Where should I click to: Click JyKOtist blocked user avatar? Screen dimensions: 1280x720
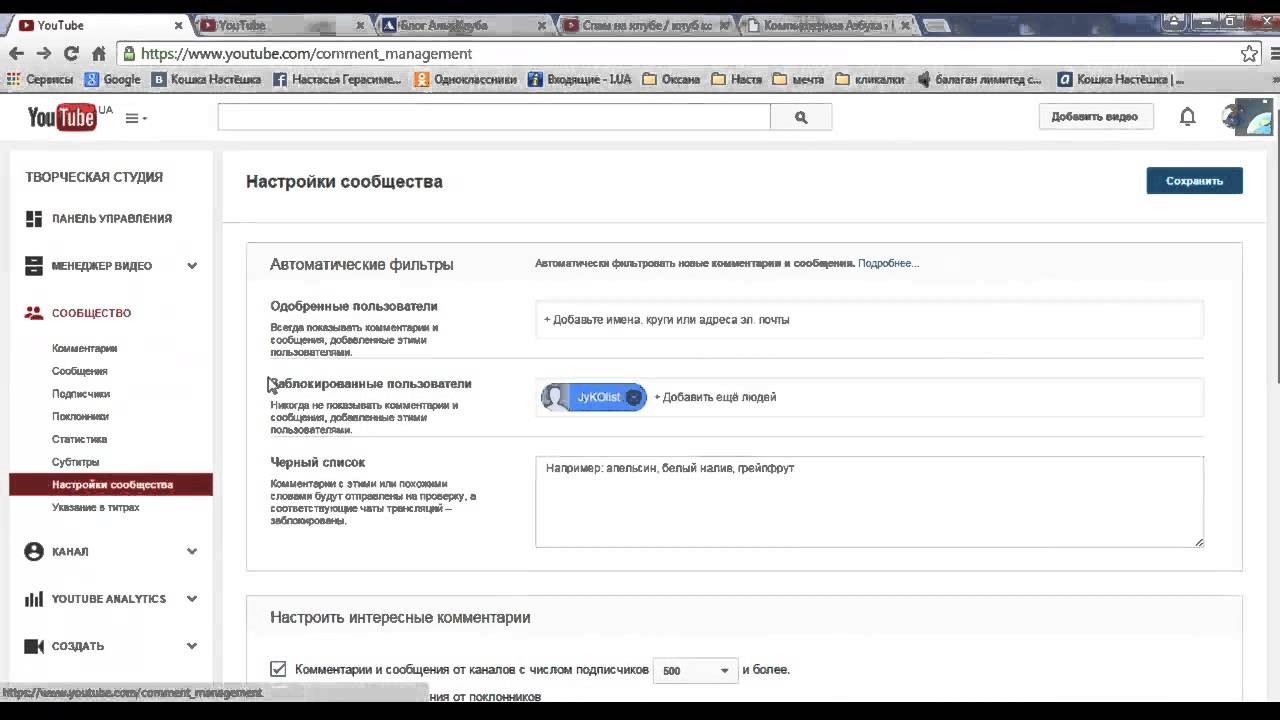coord(556,397)
